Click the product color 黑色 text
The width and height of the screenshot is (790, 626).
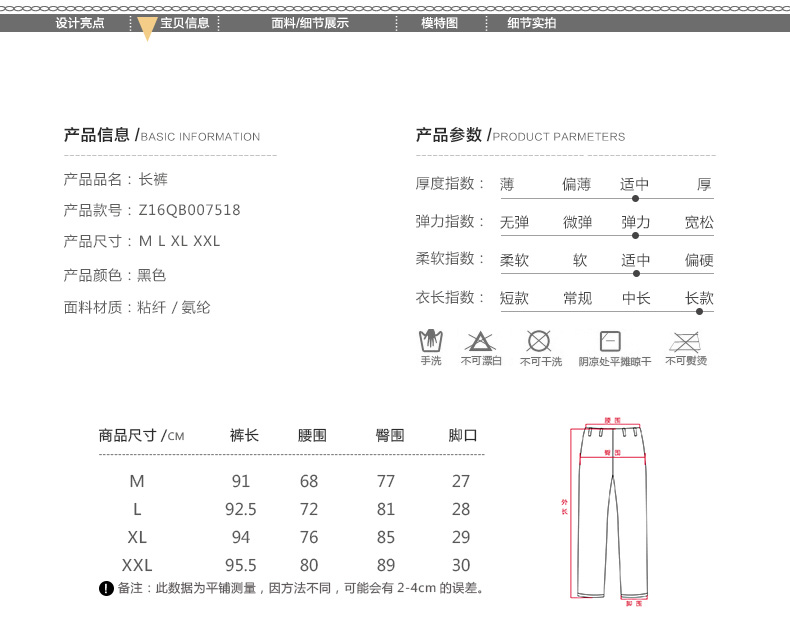[152, 275]
